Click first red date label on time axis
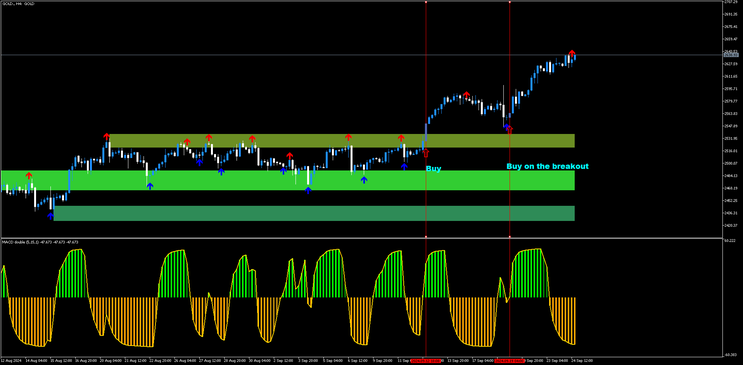 [426, 361]
